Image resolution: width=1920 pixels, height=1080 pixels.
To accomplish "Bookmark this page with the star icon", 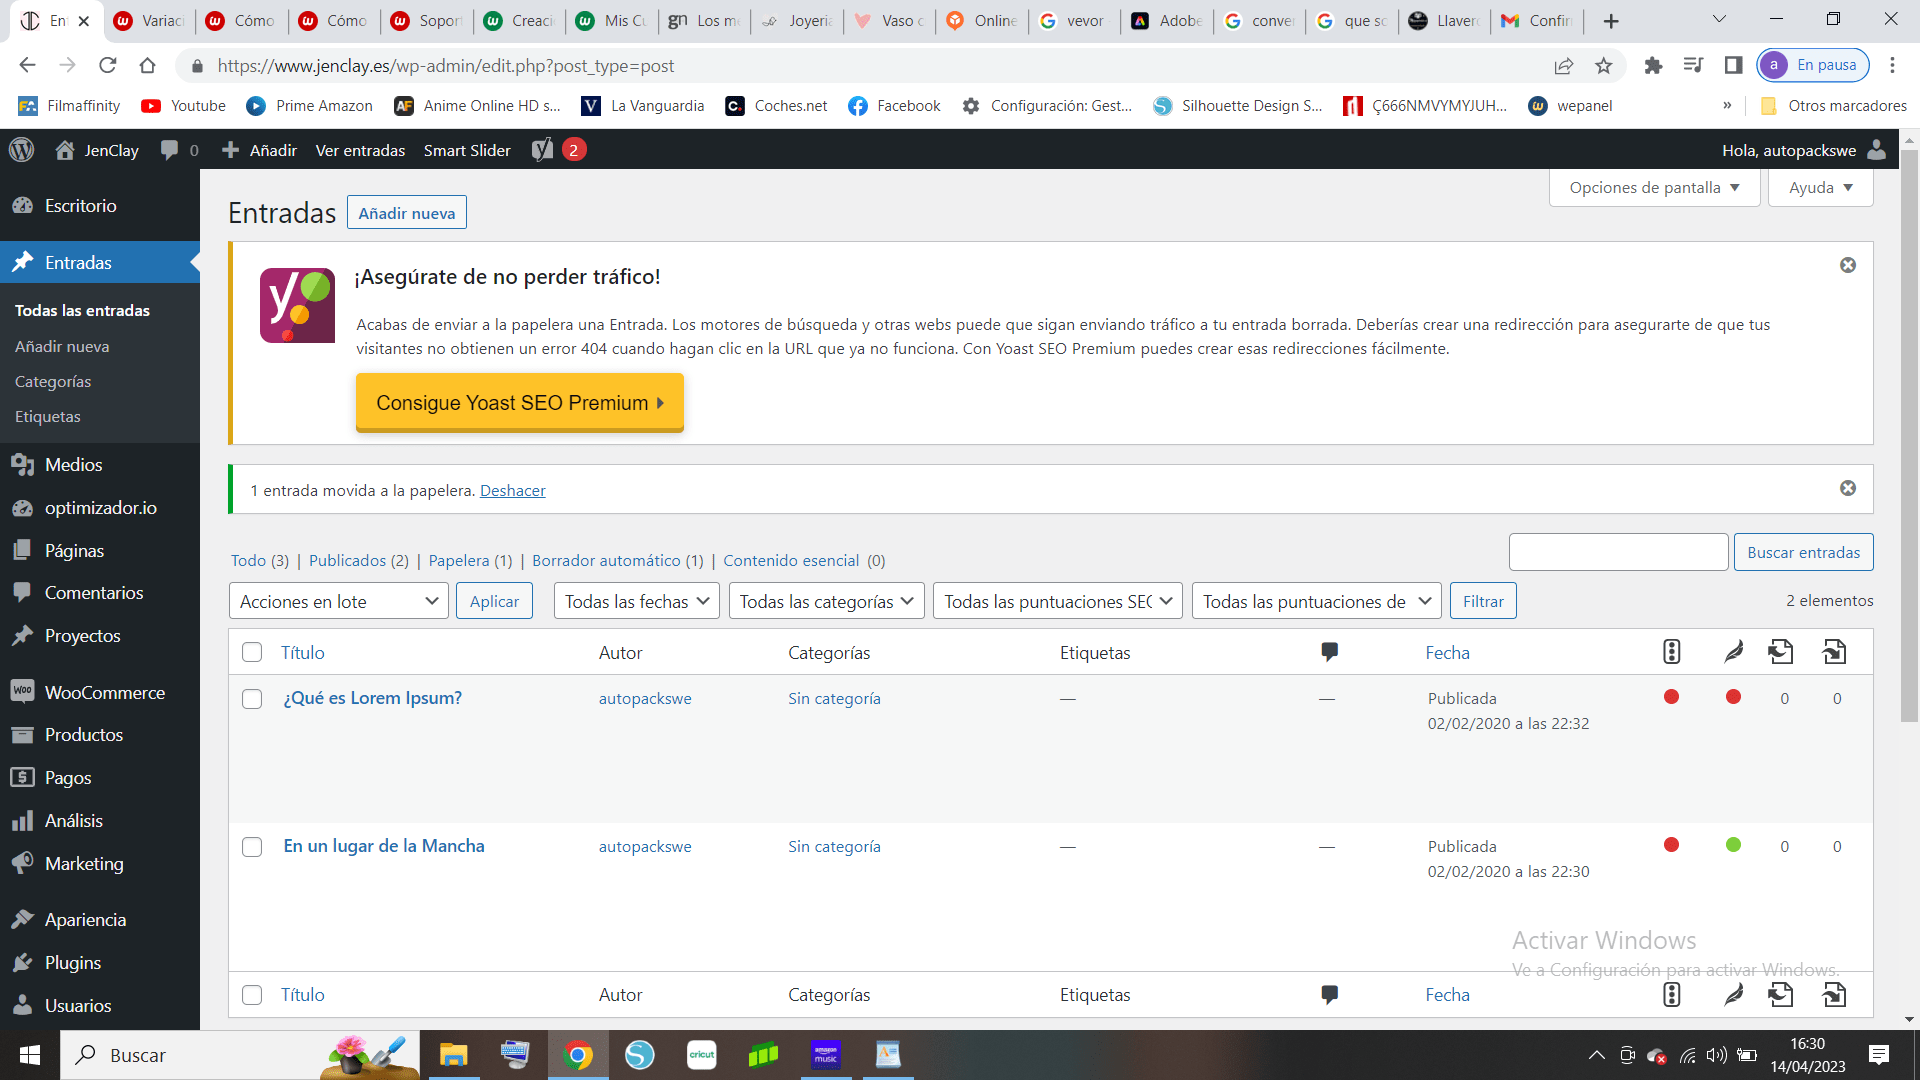I will point(1604,65).
